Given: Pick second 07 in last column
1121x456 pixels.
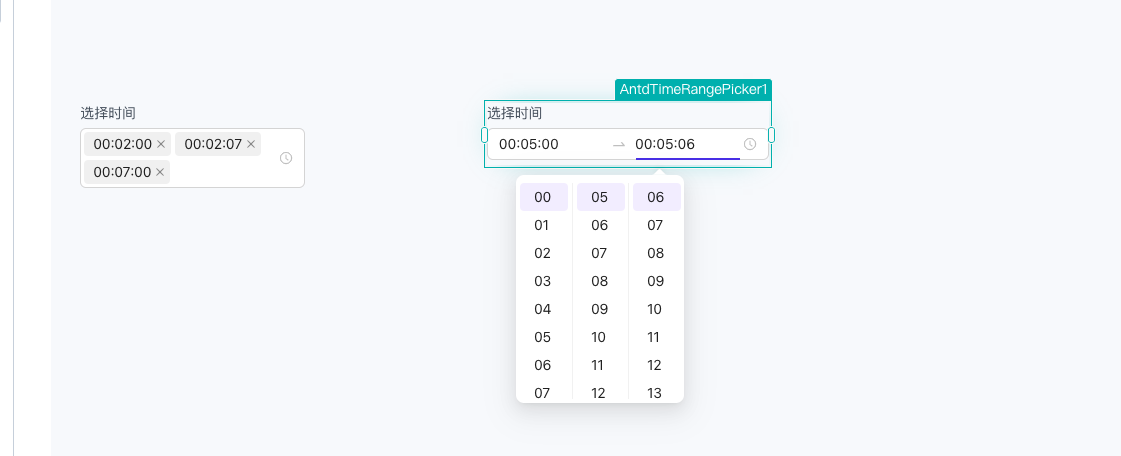Looking at the screenshot, I should (x=656, y=226).
